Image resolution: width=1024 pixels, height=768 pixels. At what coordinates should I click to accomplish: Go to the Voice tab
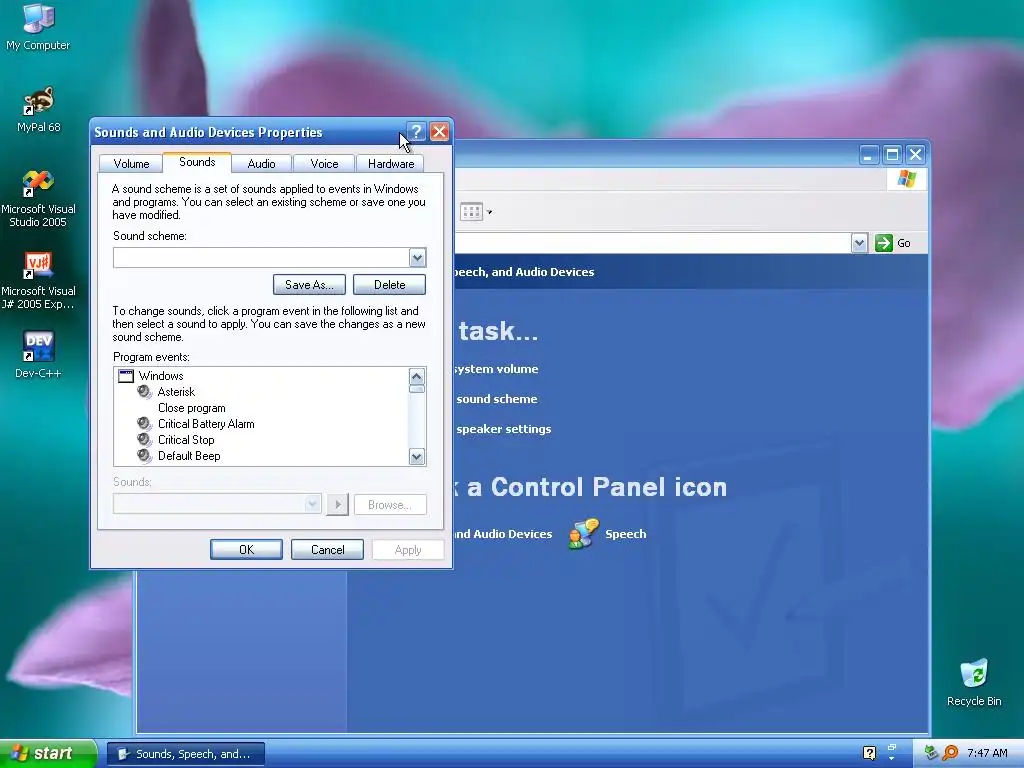[324, 164]
